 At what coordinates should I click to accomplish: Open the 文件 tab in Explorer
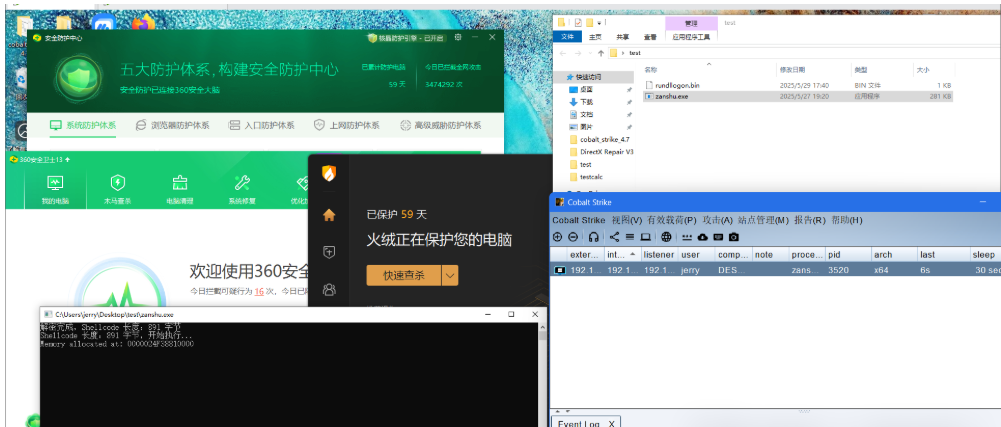567,37
